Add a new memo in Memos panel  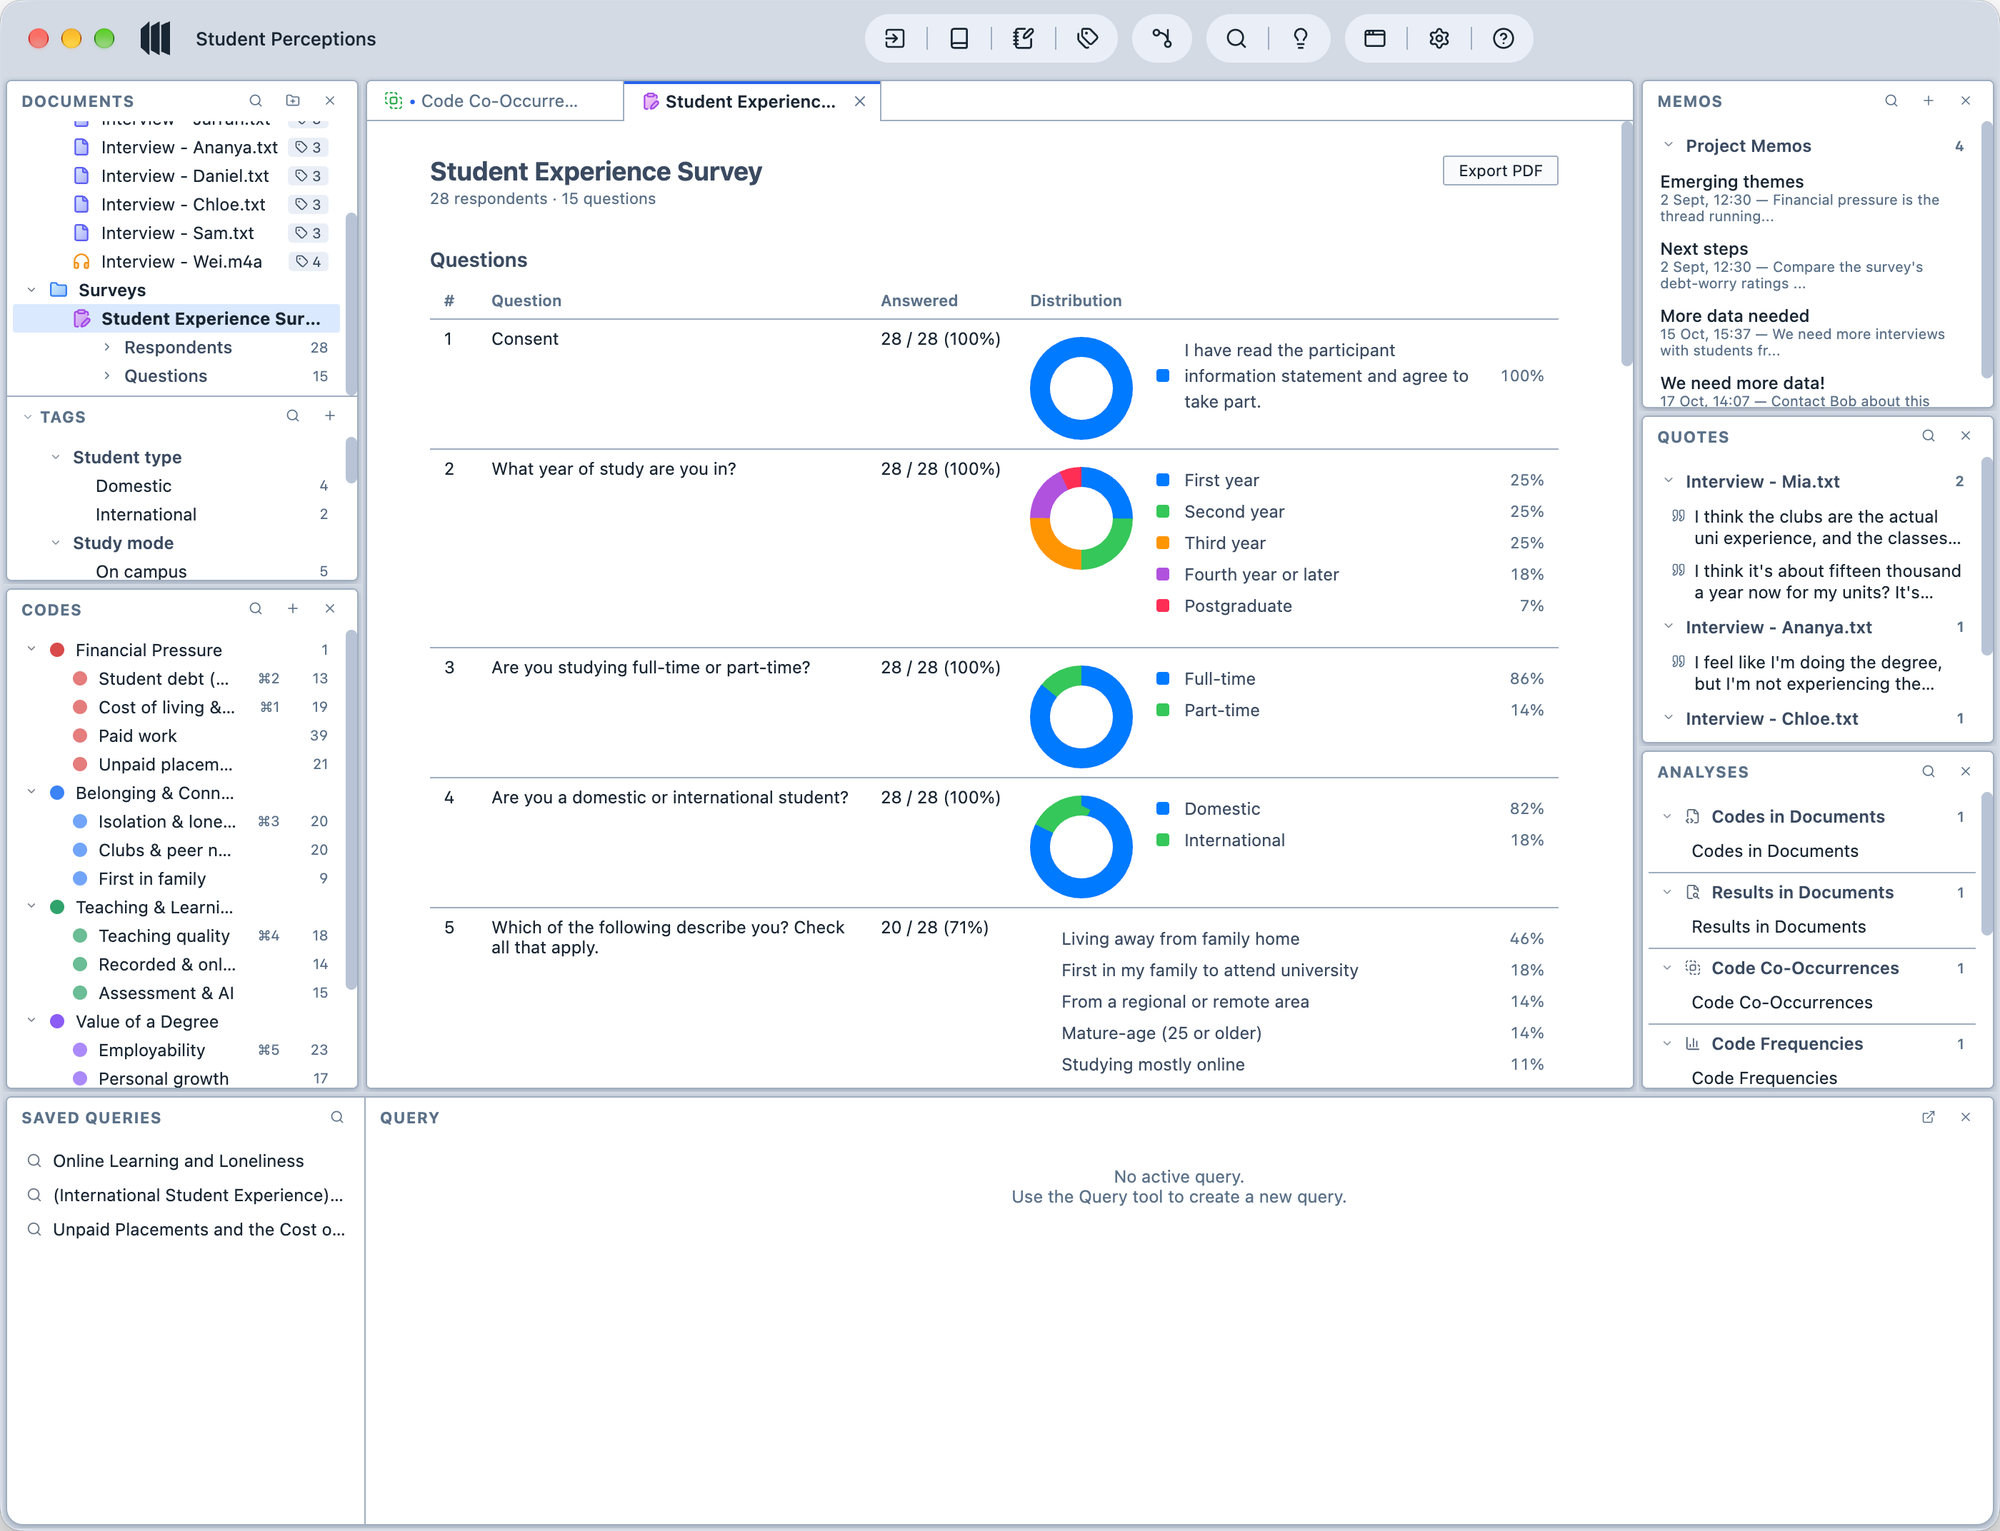(x=1928, y=101)
